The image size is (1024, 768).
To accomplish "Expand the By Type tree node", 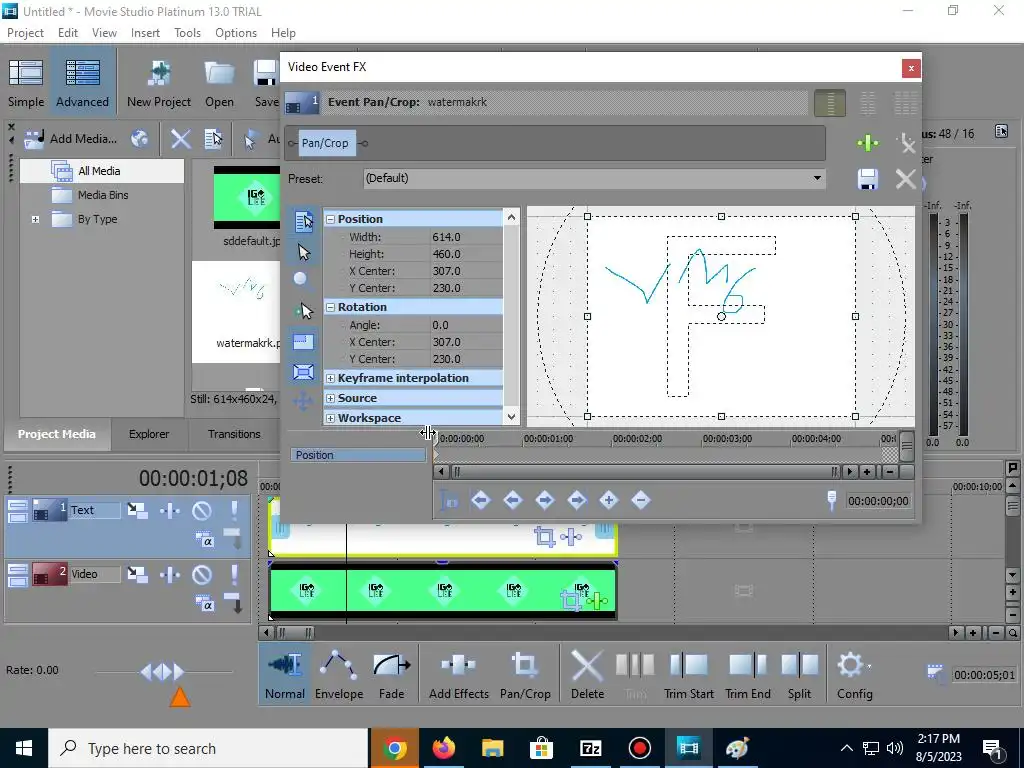I will point(35,219).
